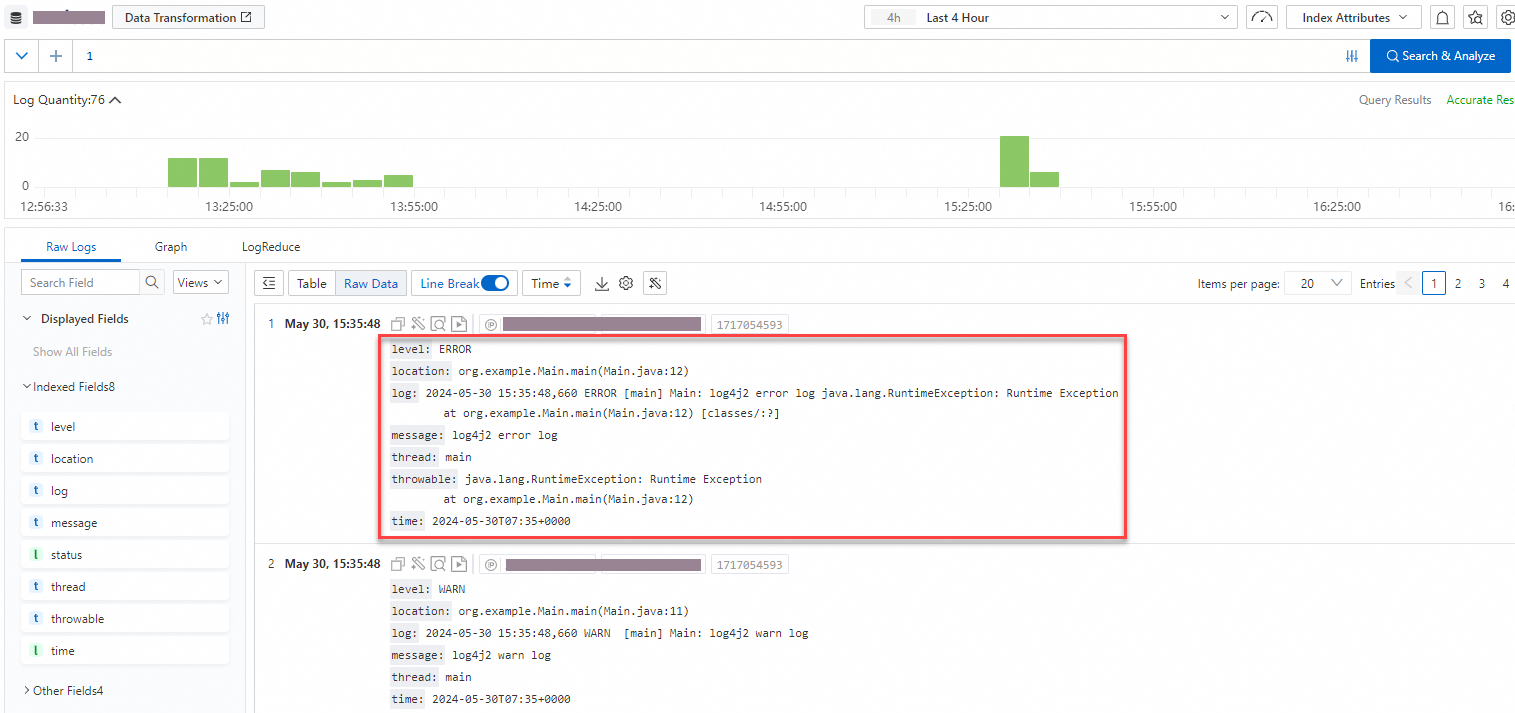Screen dimensions: 1515x713
Task: Click the 1717054593 timestamp tag on entry 1
Action: tap(749, 324)
